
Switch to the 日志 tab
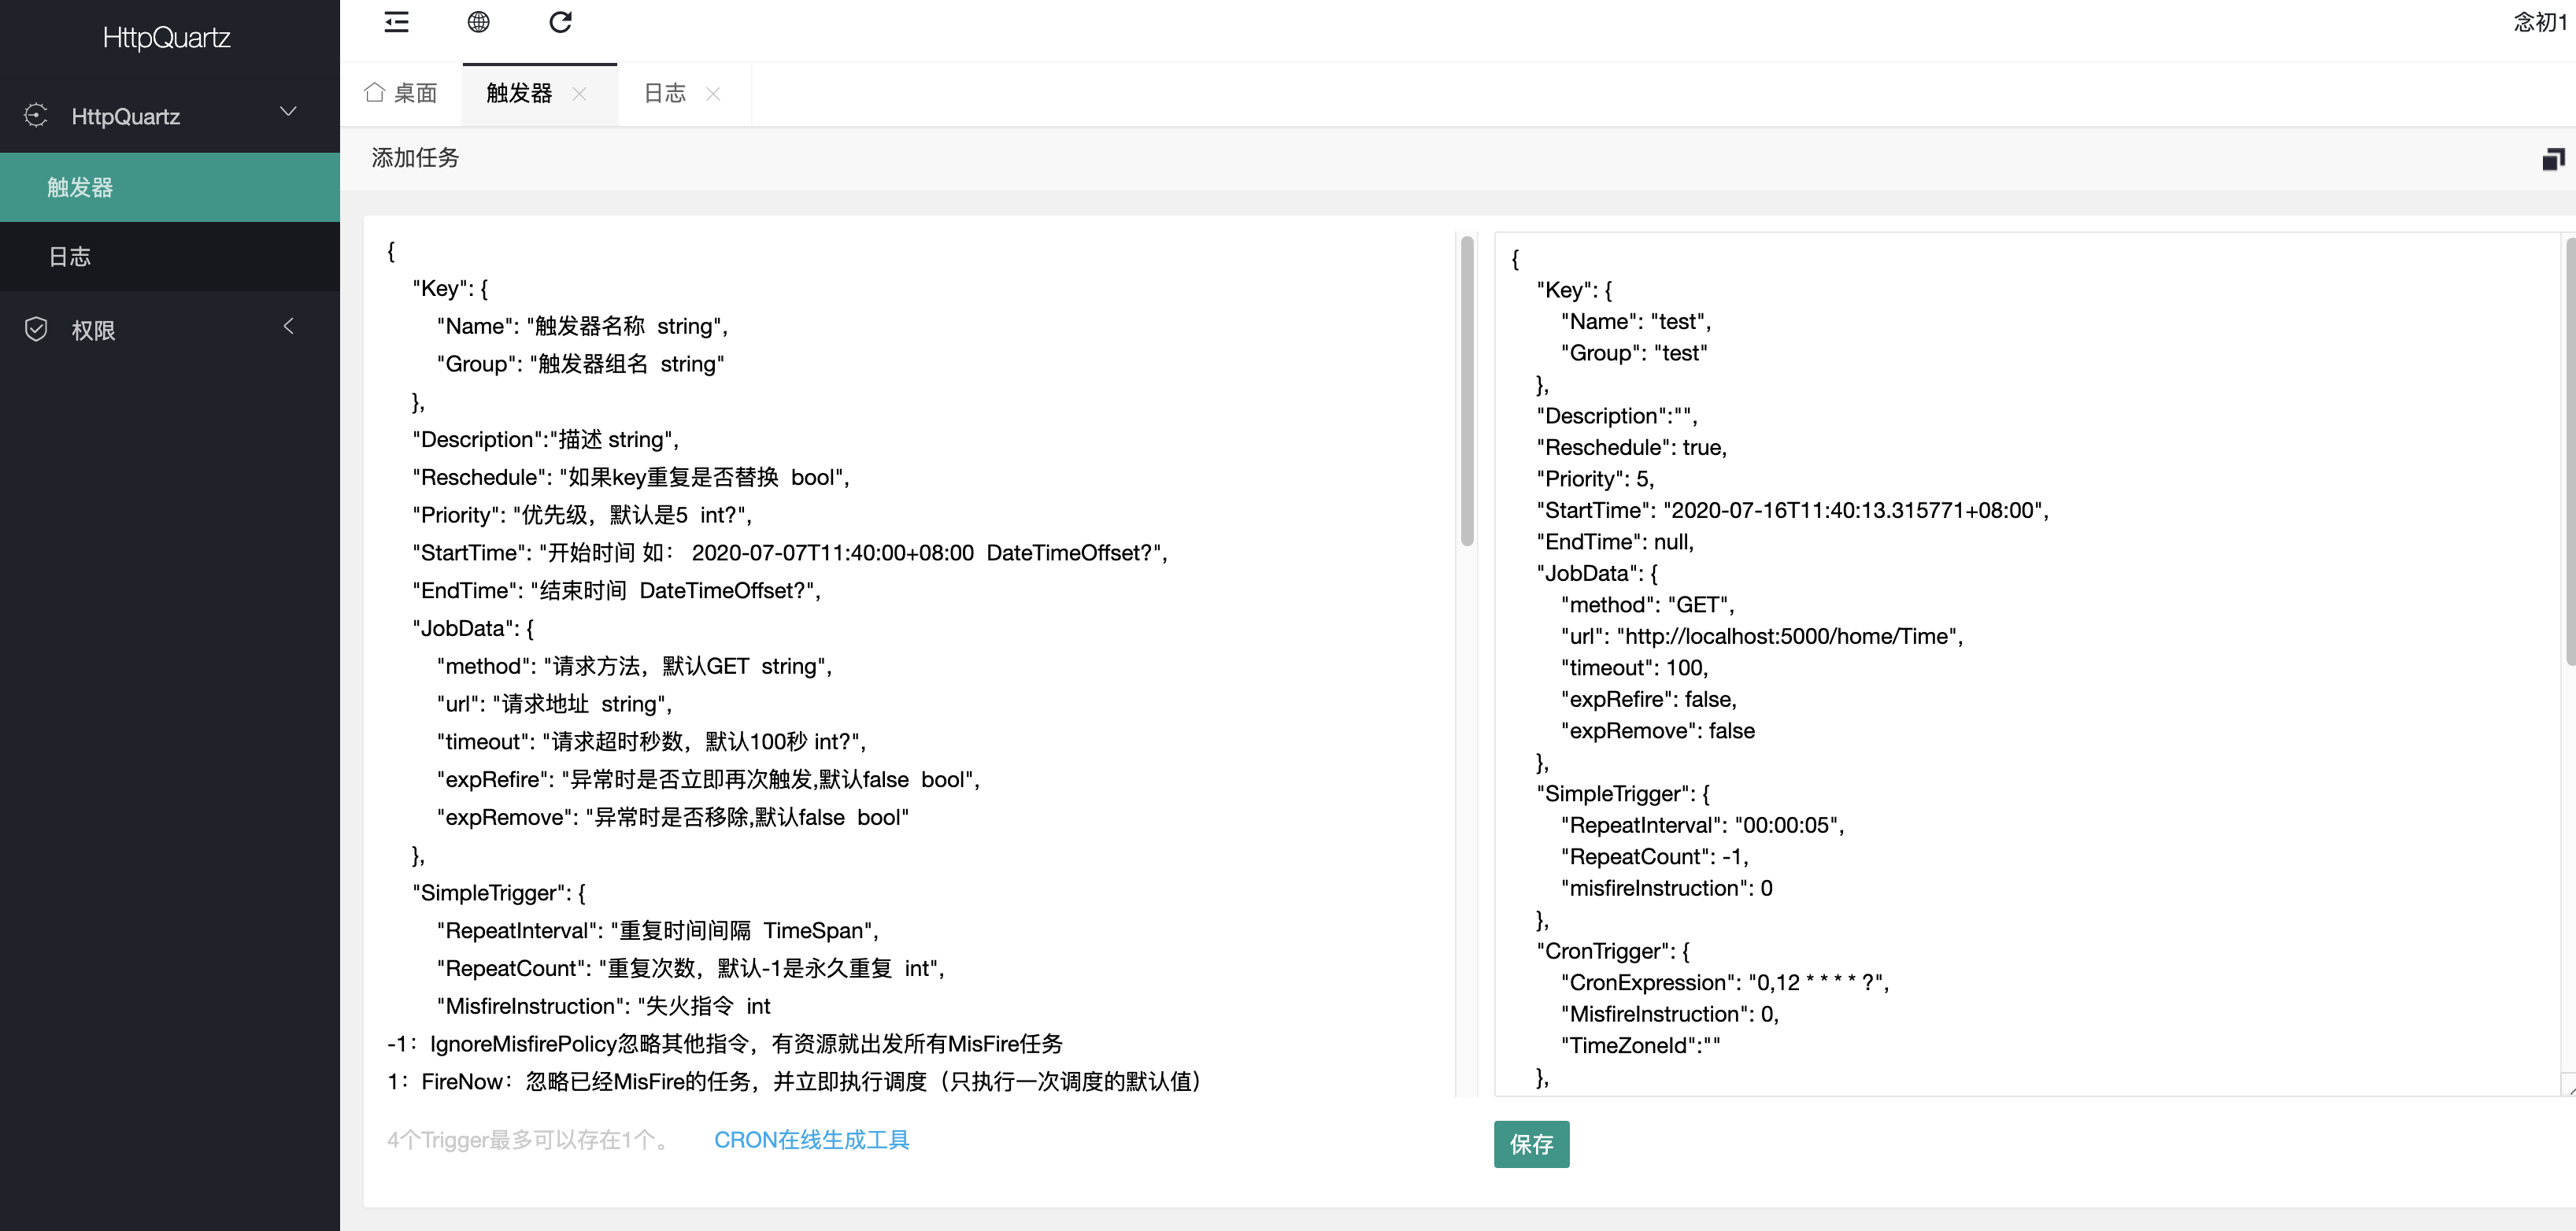pyautogui.click(x=665, y=93)
